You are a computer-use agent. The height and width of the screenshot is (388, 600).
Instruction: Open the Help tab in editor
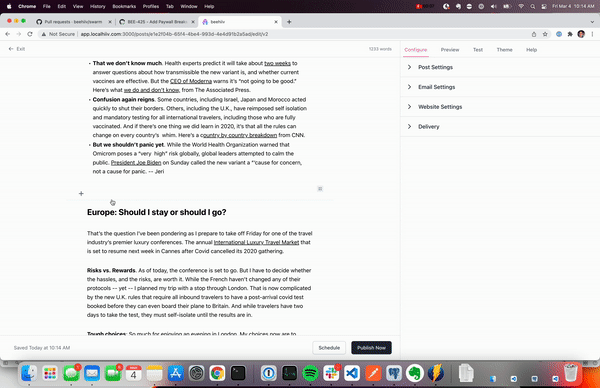[x=531, y=50]
